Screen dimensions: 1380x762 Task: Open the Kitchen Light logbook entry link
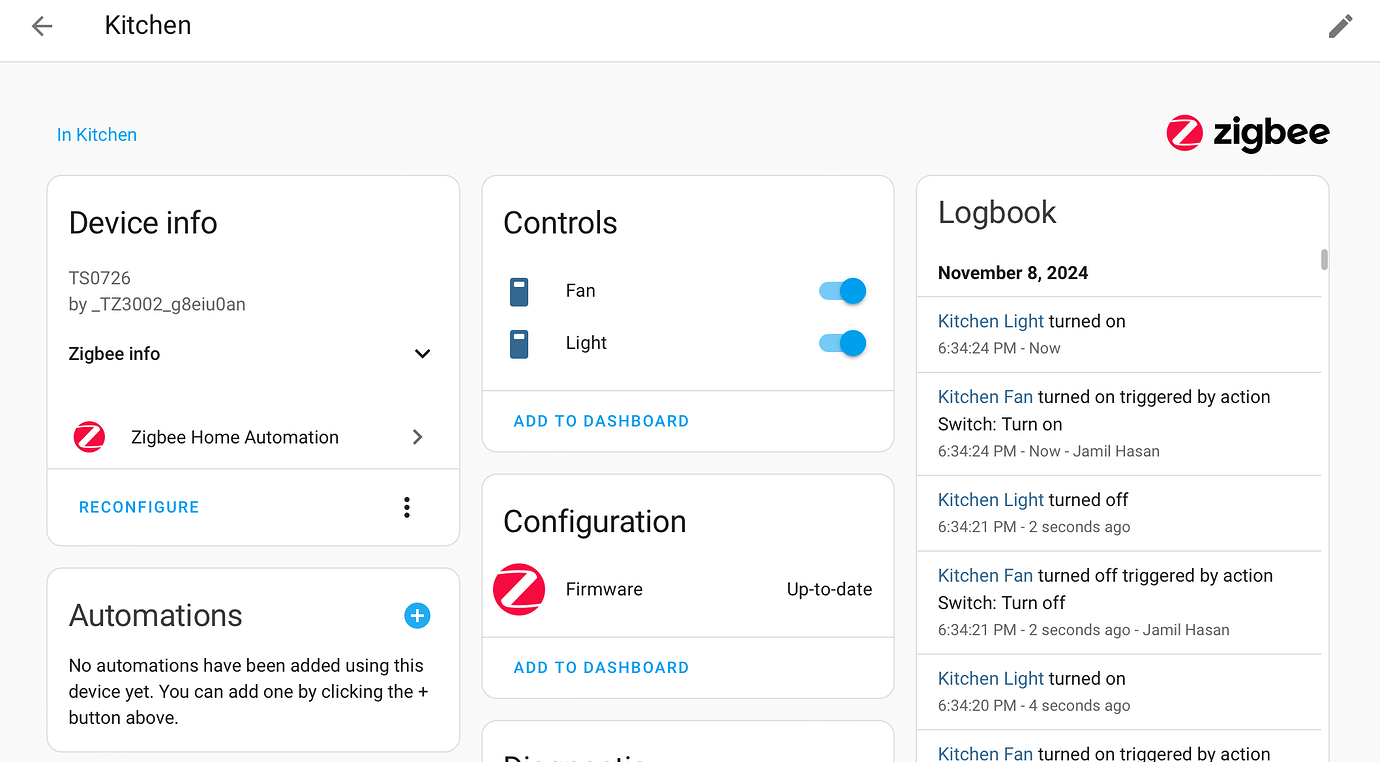click(x=990, y=321)
